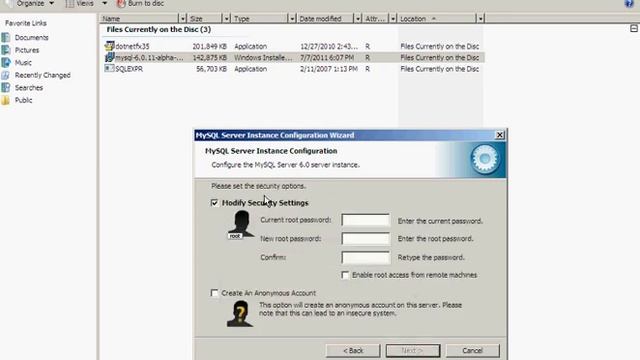Close the MySQL wizard dialog
Screen dimensions: 640x360
coord(500,135)
